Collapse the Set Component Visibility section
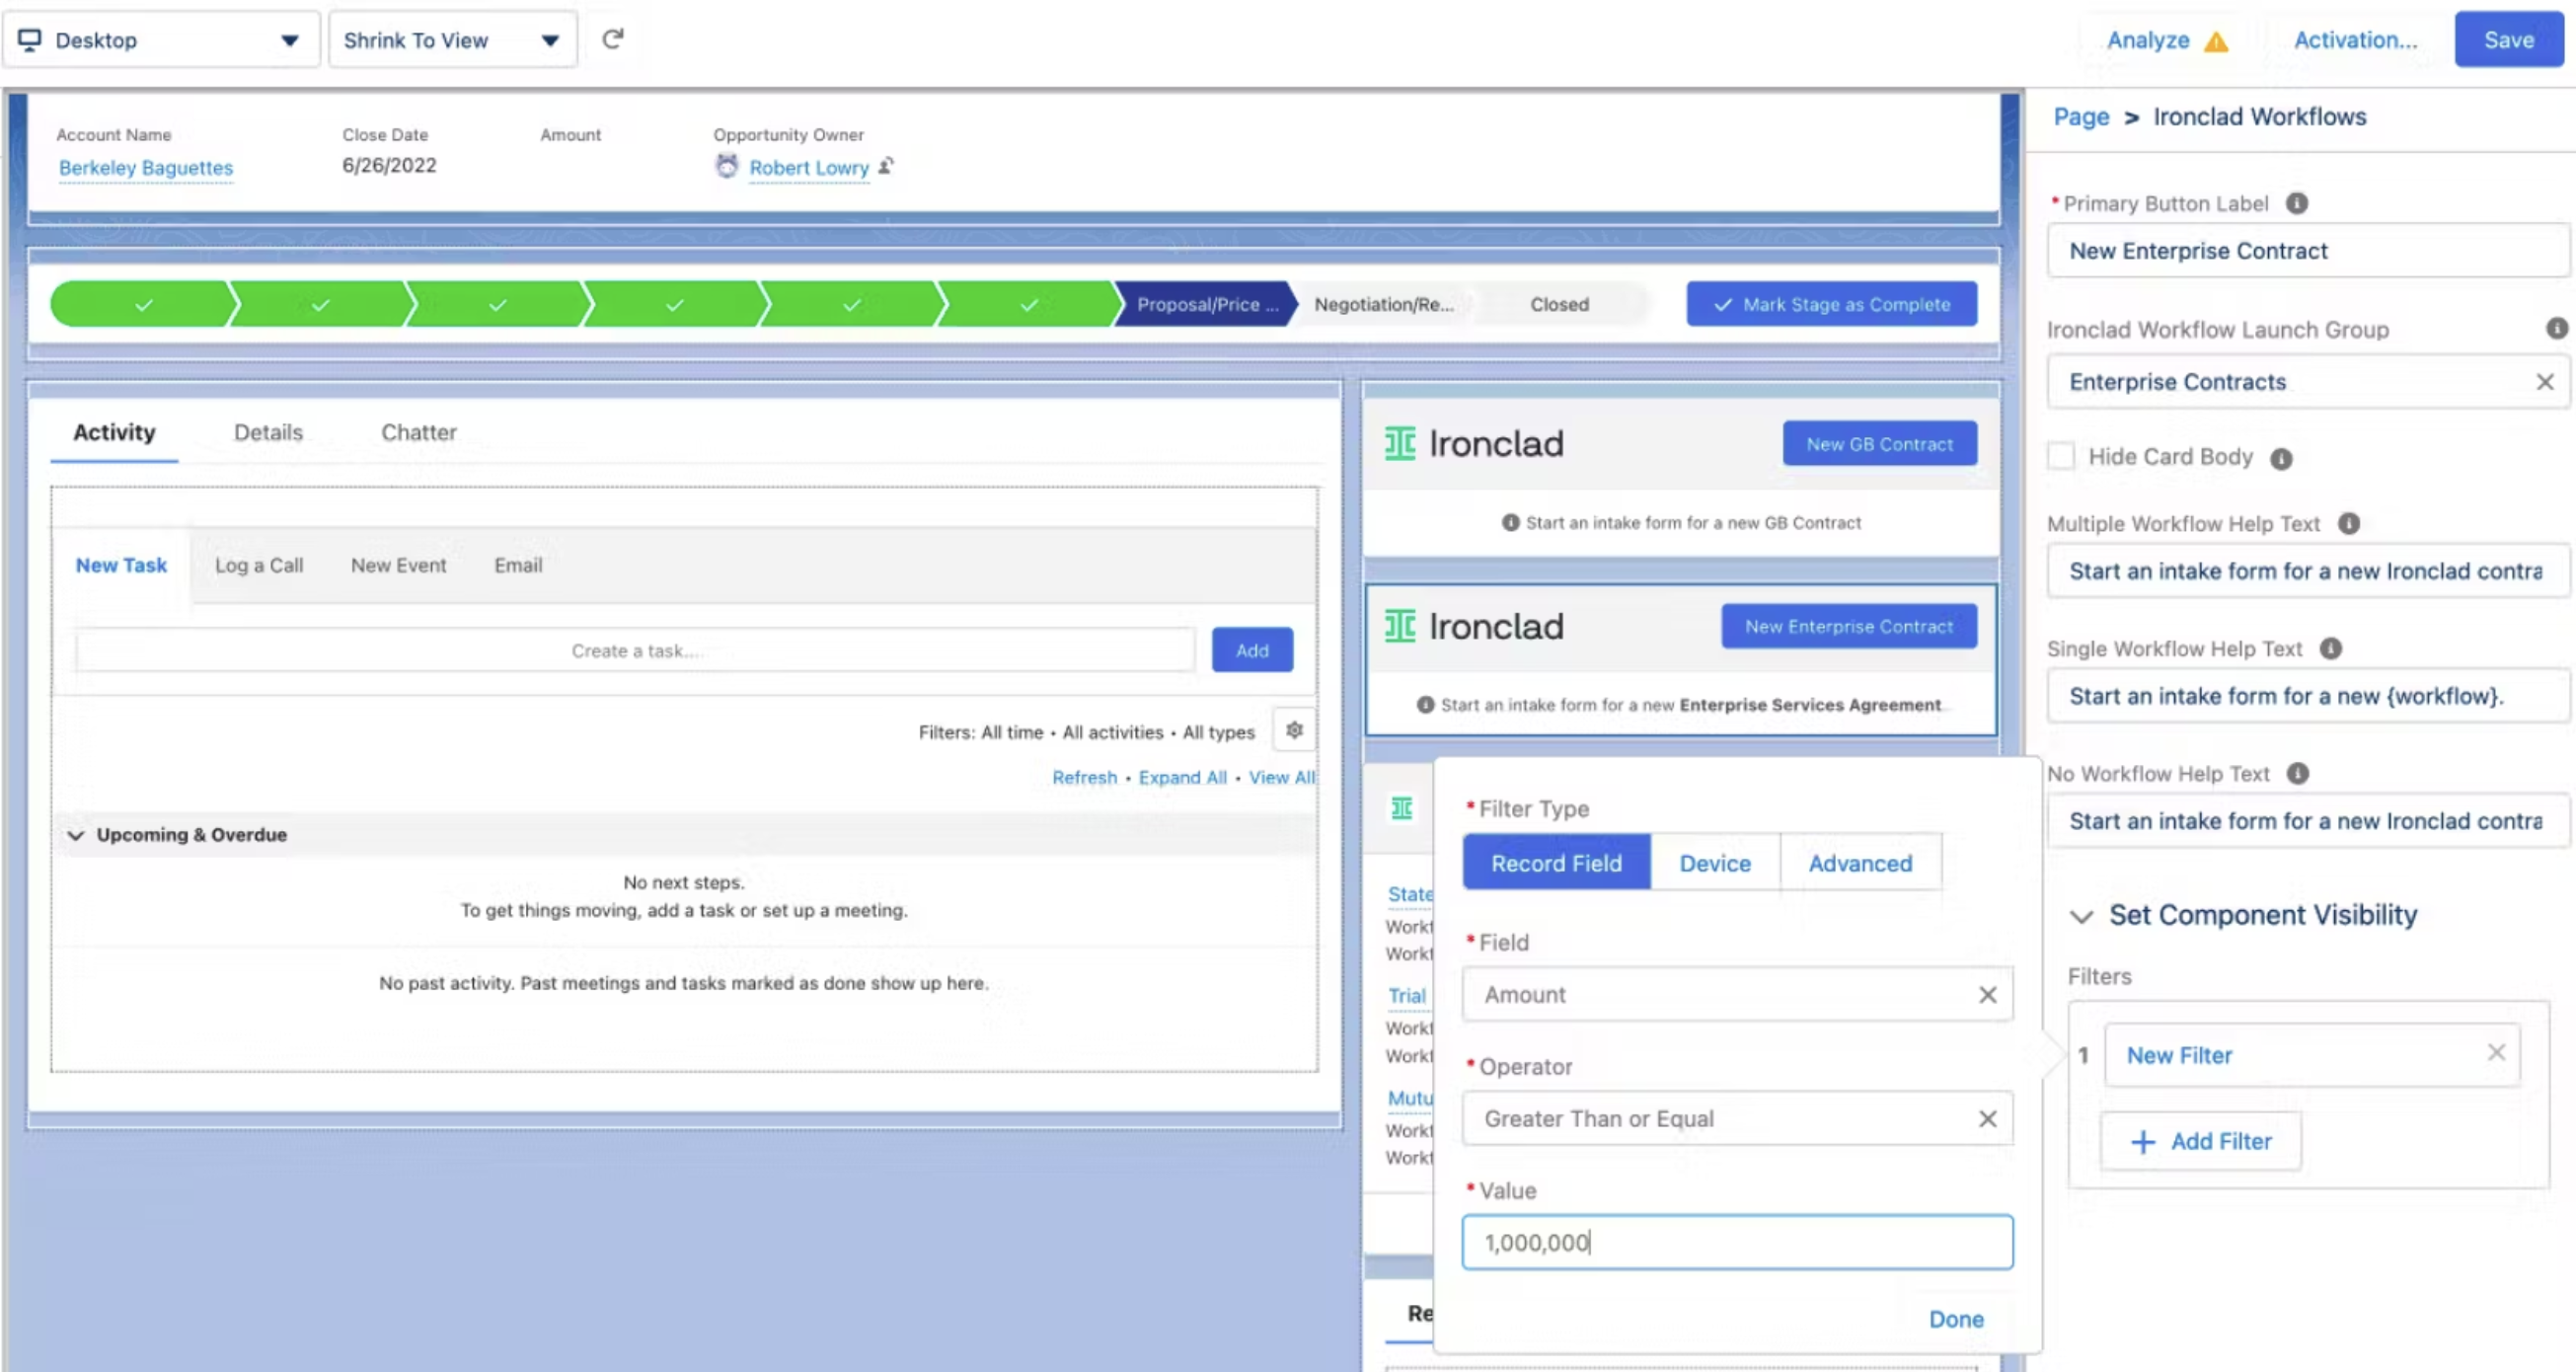 coord(2081,917)
